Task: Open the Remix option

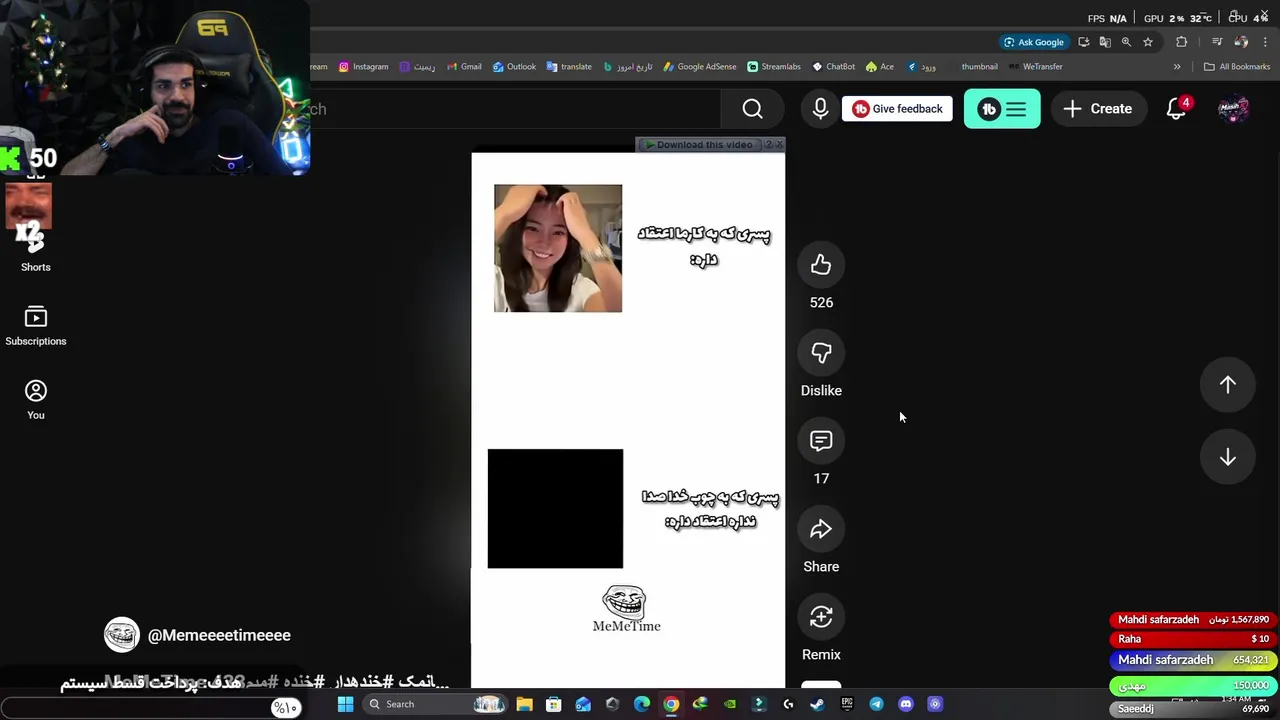Action: coord(821,617)
